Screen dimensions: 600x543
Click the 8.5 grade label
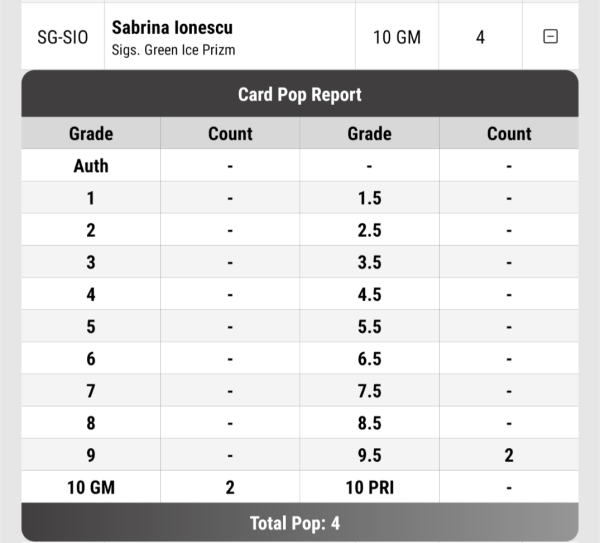[x=369, y=424]
